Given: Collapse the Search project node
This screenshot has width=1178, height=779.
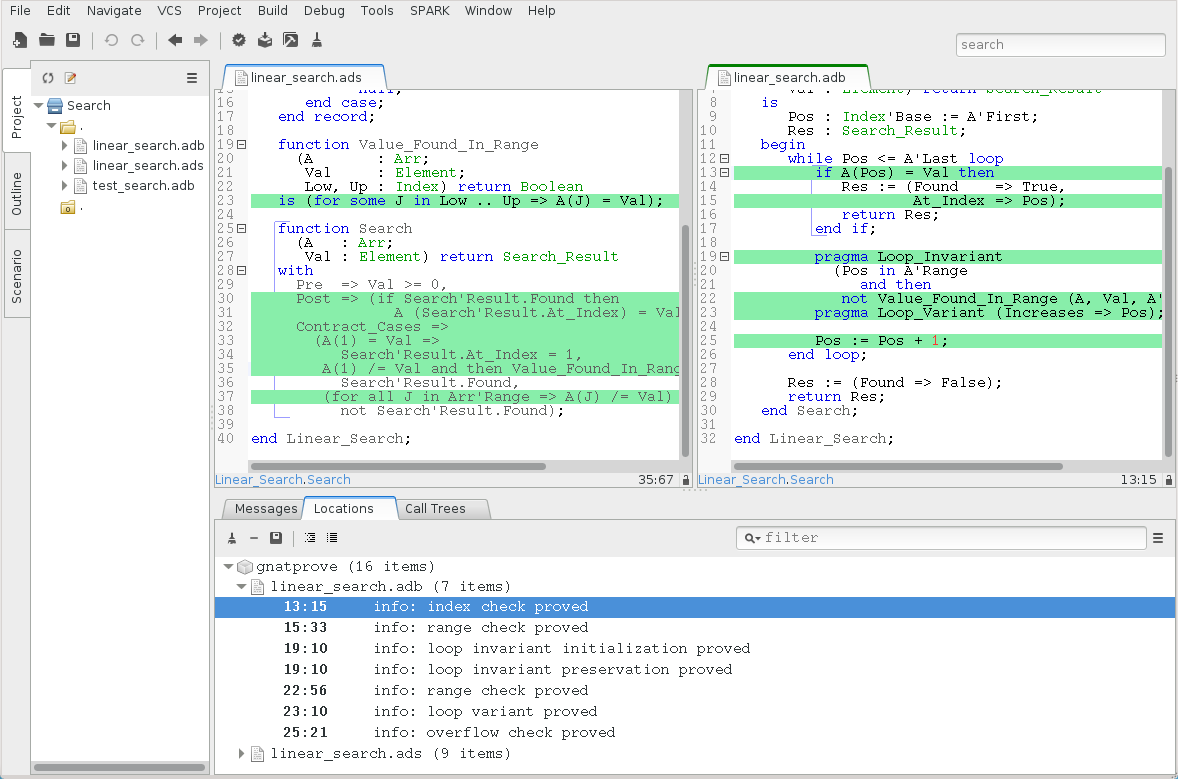Looking at the screenshot, I should (x=38, y=106).
